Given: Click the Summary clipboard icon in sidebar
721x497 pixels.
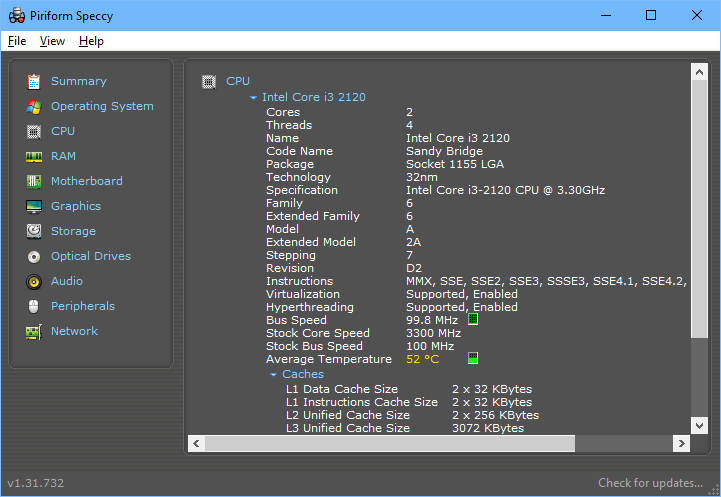Looking at the screenshot, I should 34,81.
